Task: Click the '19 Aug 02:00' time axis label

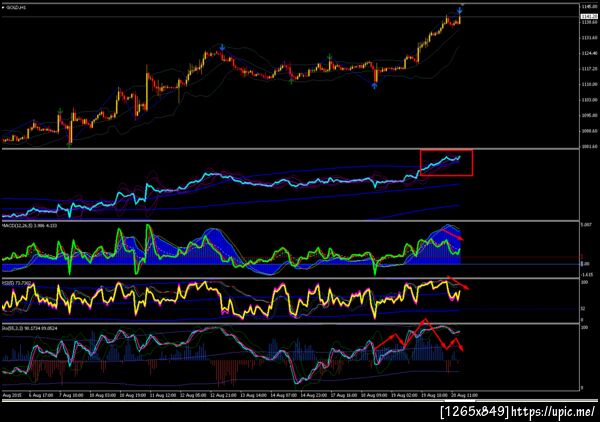Action: coord(404,395)
